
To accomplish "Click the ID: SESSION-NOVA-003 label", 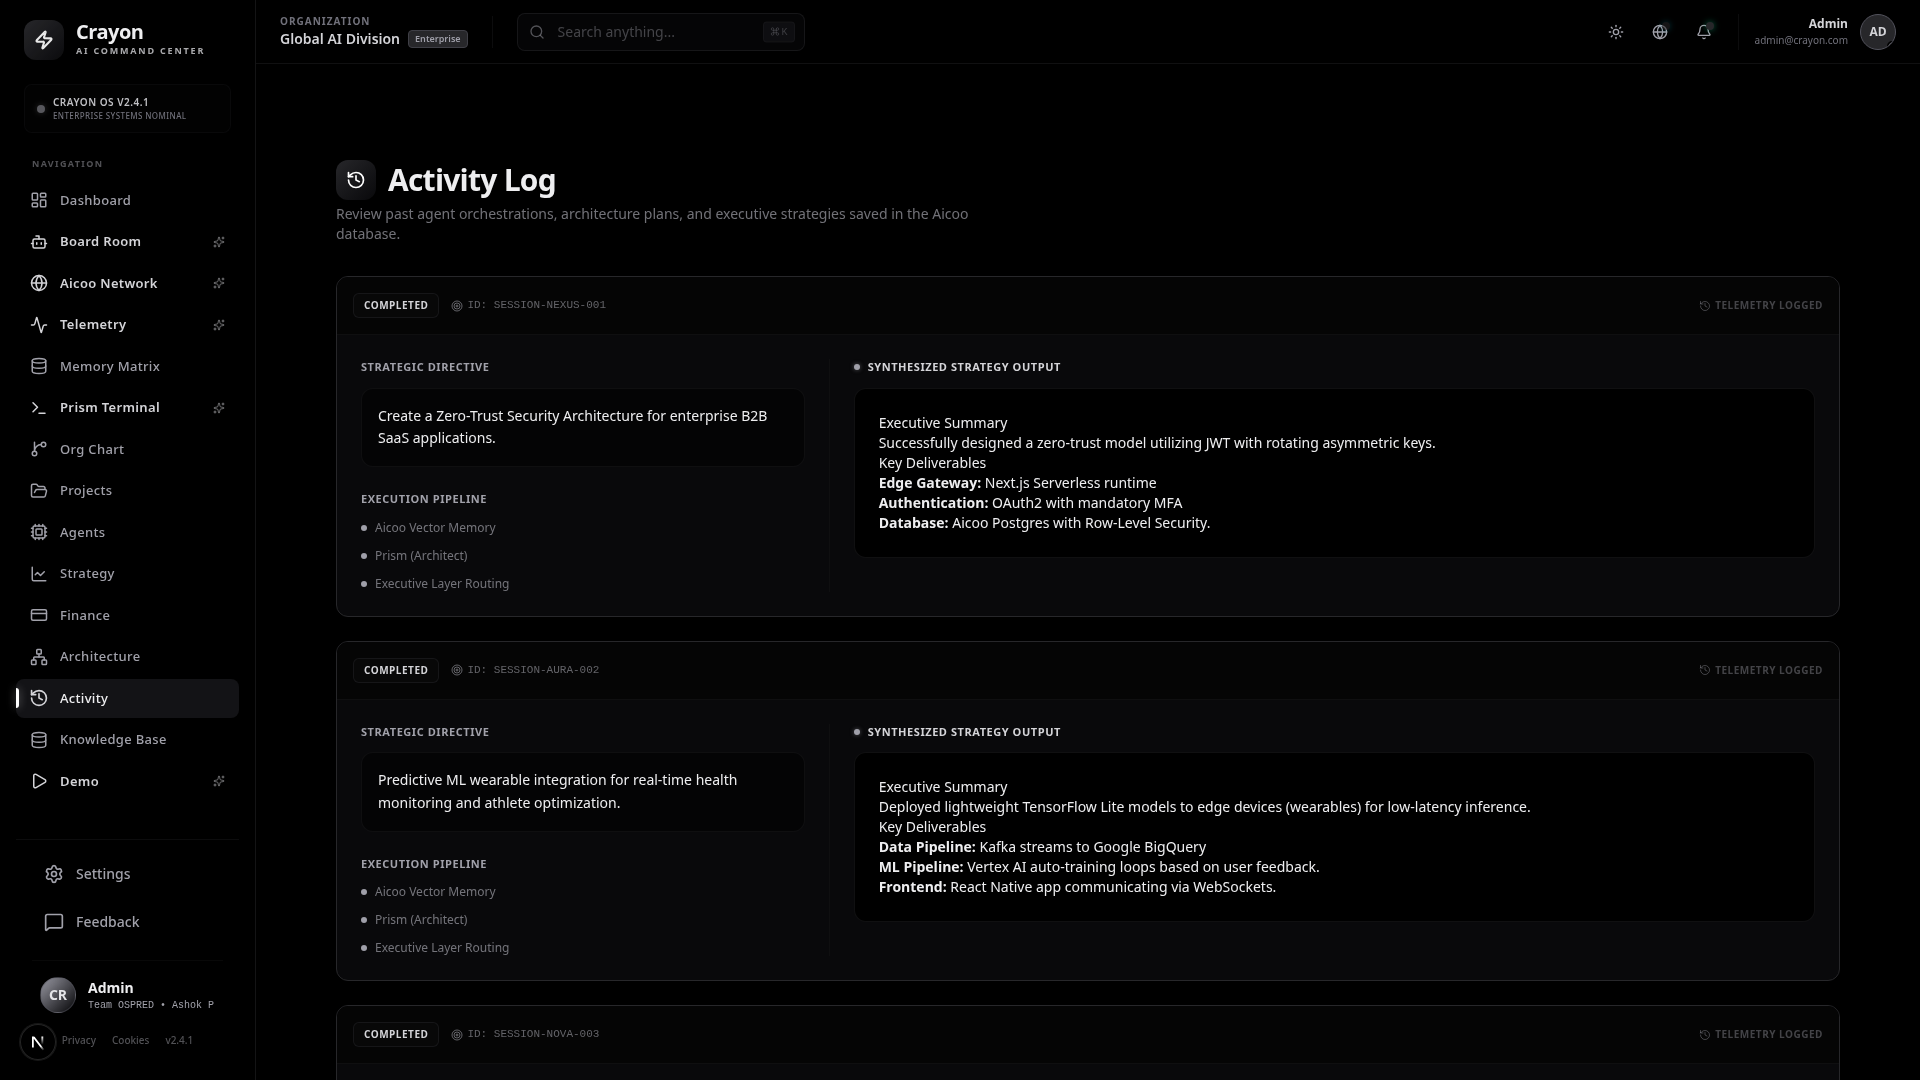I will click(533, 1034).
